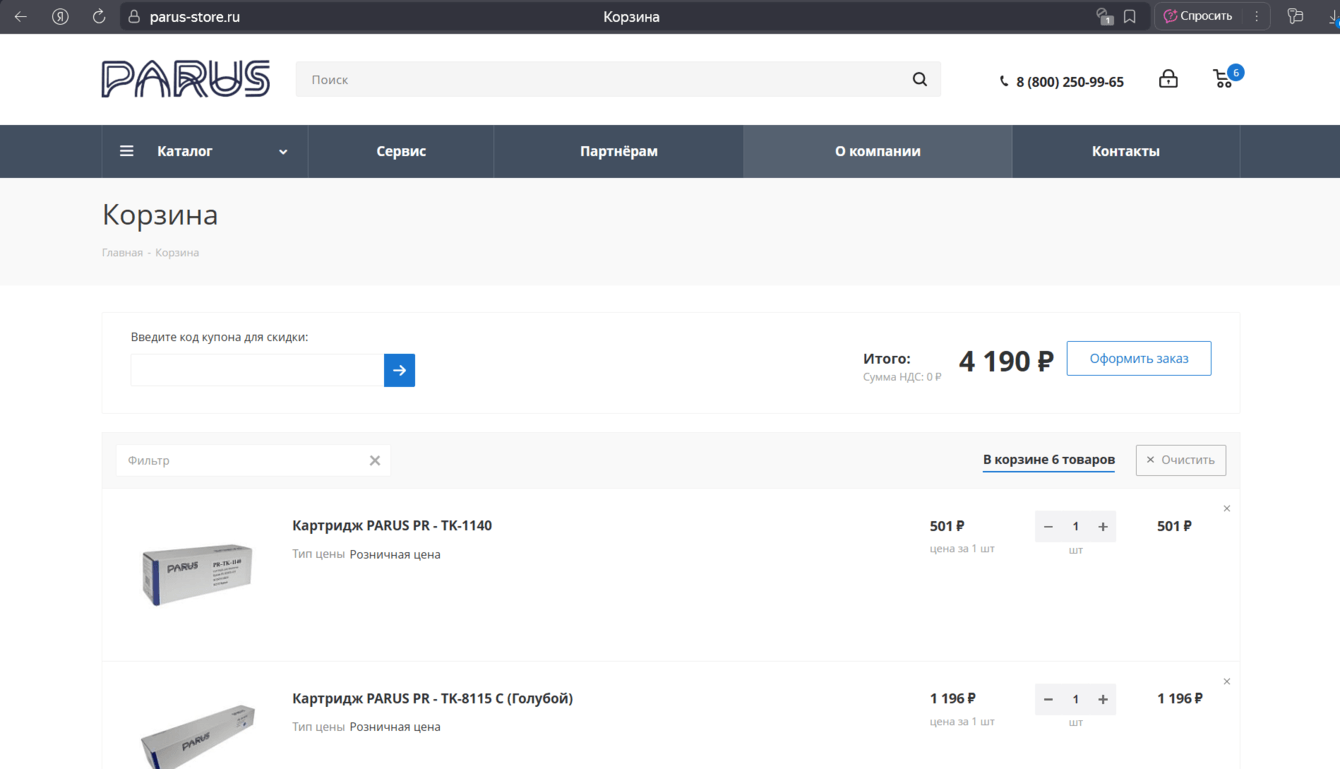
Task: Click the search magnifier icon
Action: click(x=919, y=80)
